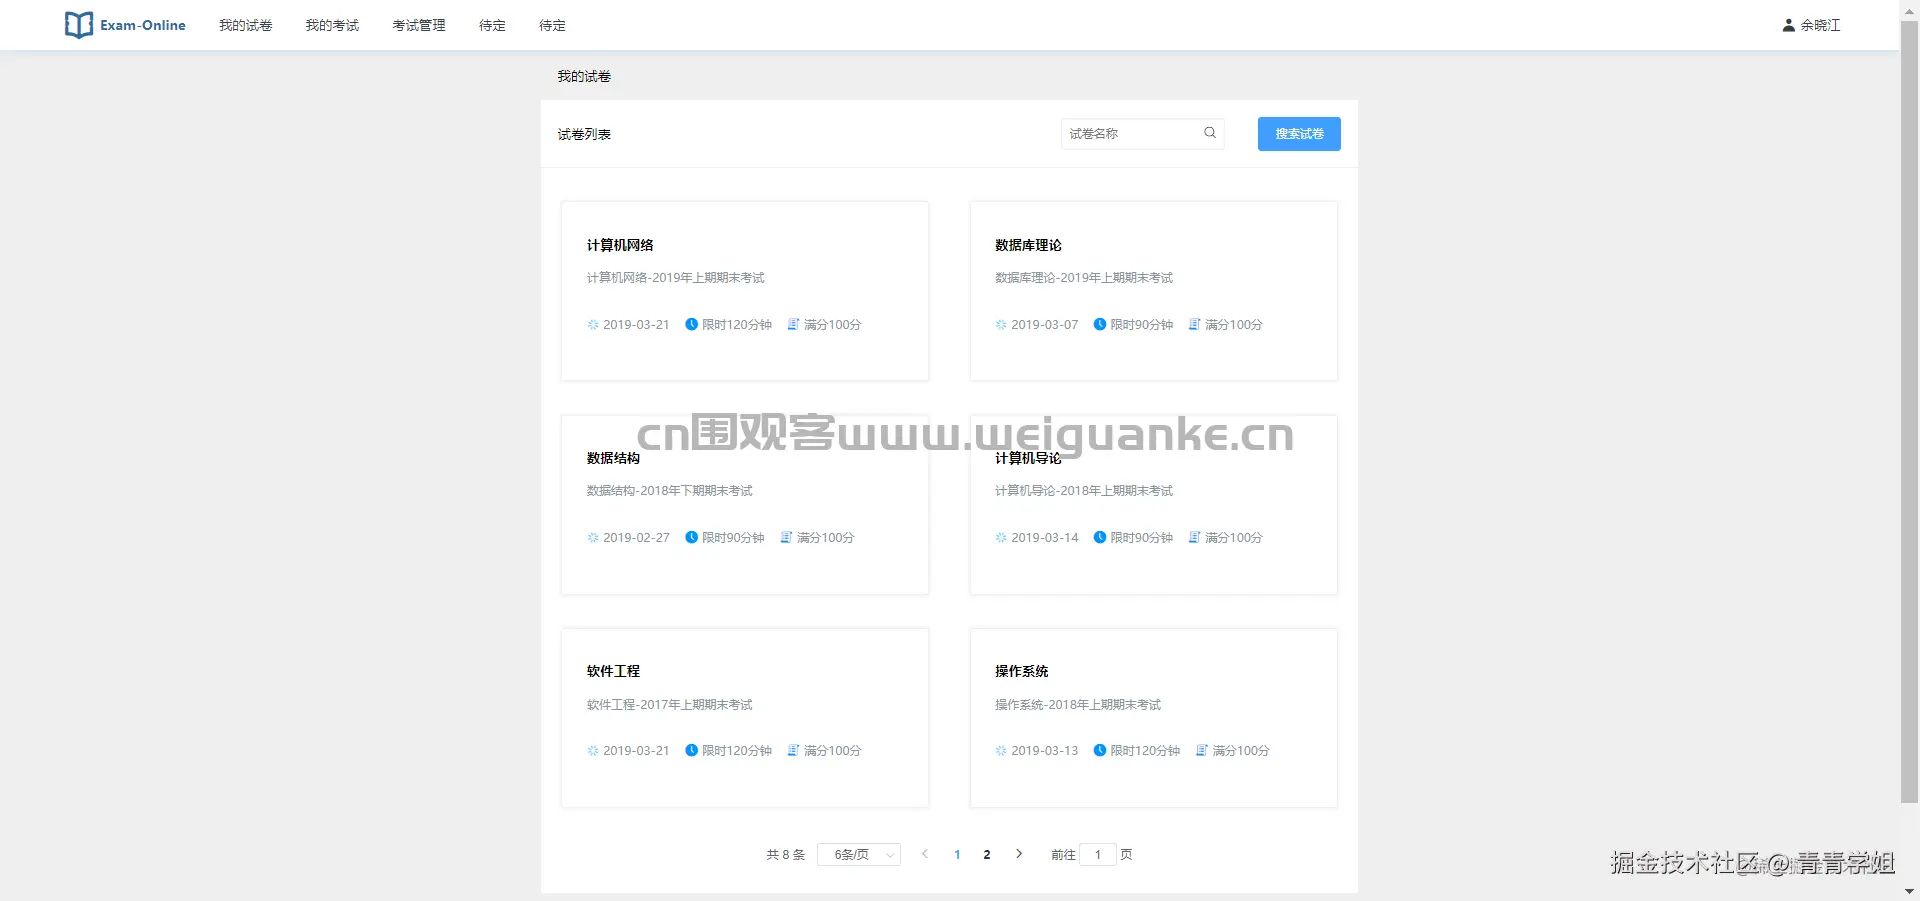Viewport: 1920px width, 901px height.
Task: Open the 我的考试 nav menu
Action: click(332, 25)
